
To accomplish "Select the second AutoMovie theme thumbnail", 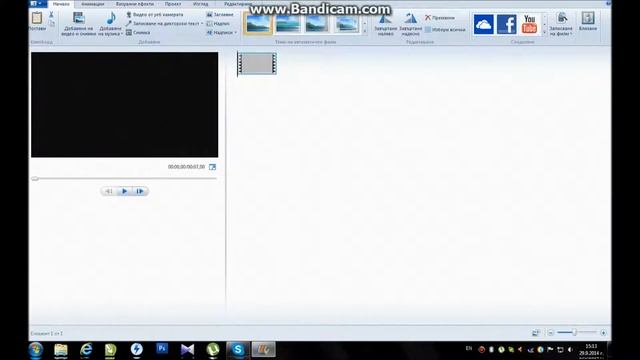I will point(287,23).
